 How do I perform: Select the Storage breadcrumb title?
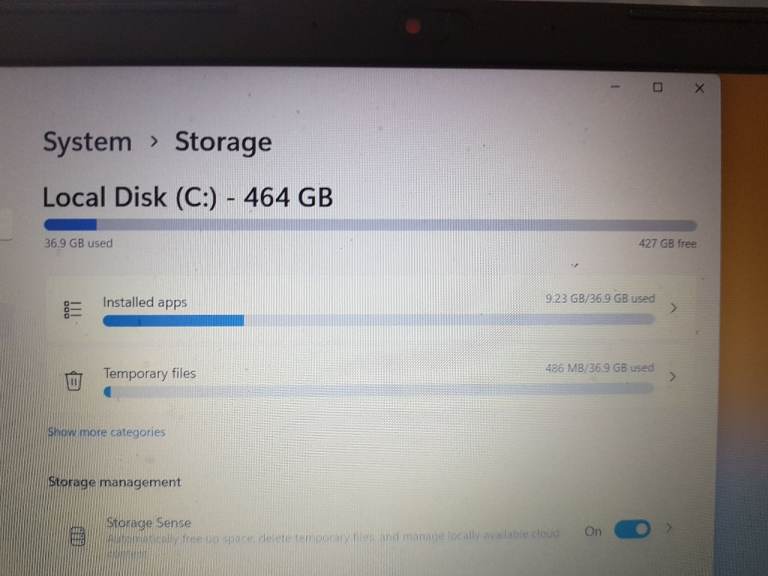coord(223,142)
